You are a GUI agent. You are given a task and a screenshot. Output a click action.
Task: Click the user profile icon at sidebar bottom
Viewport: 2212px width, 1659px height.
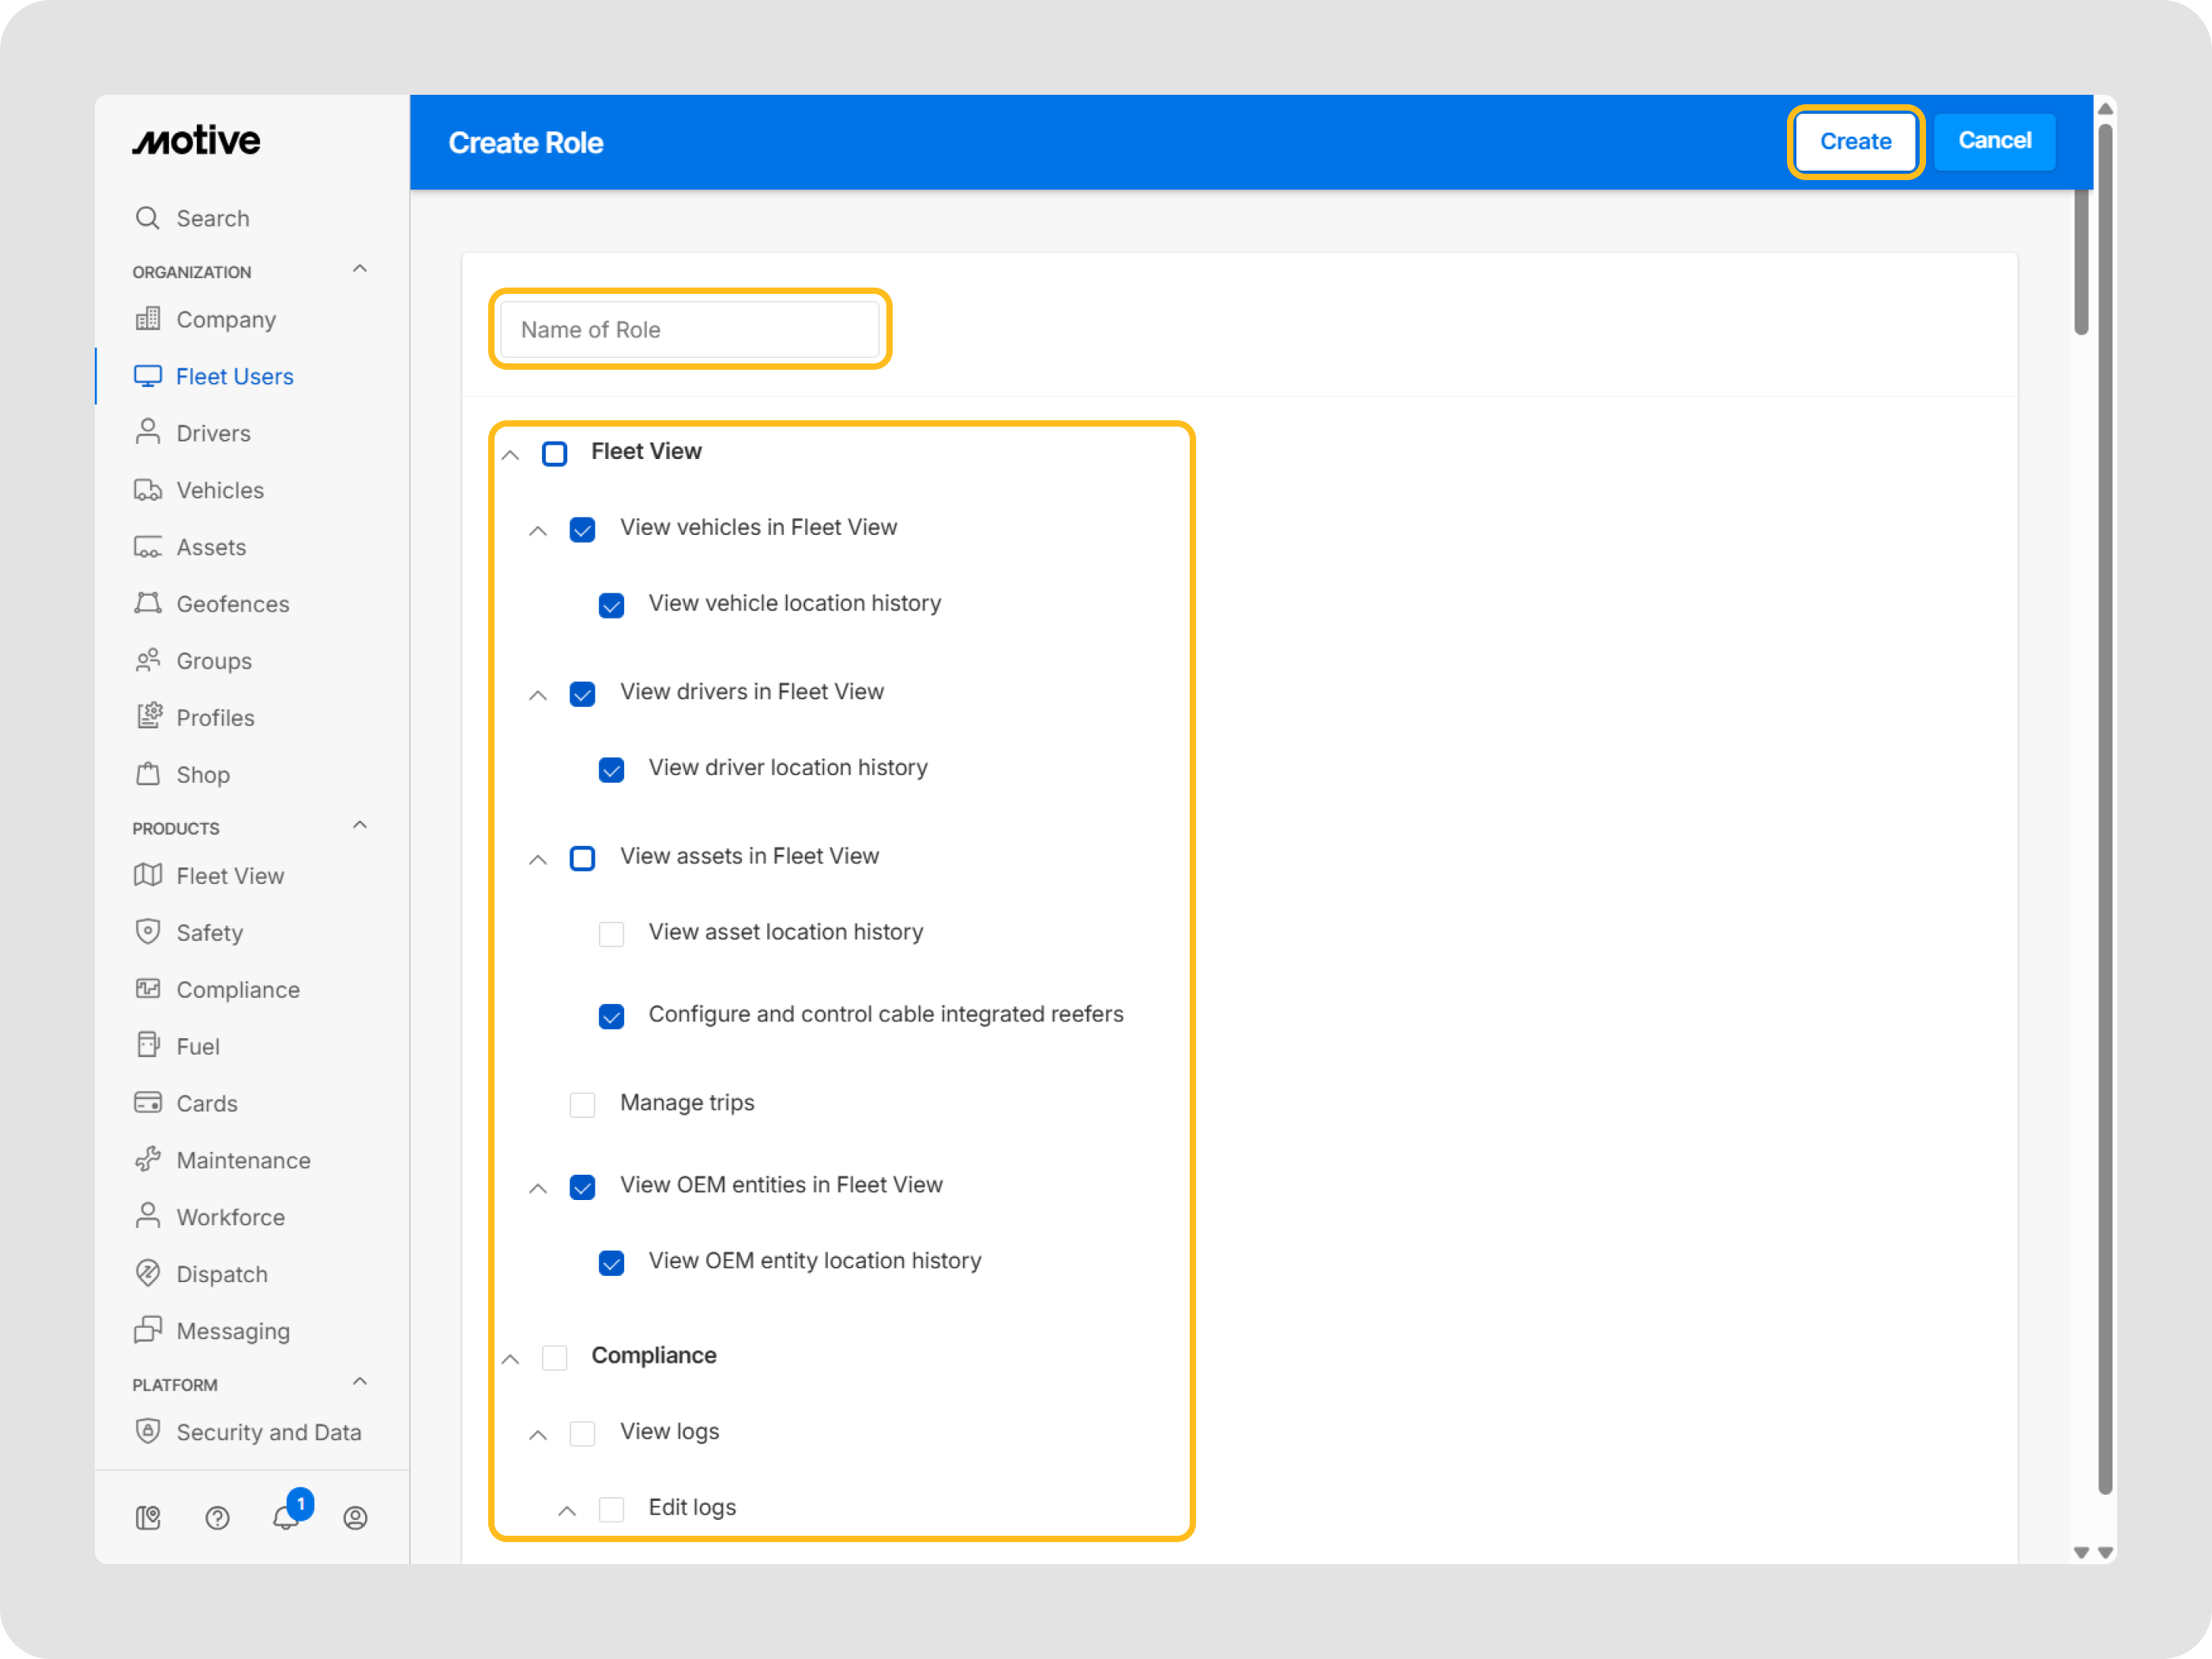coord(355,1518)
